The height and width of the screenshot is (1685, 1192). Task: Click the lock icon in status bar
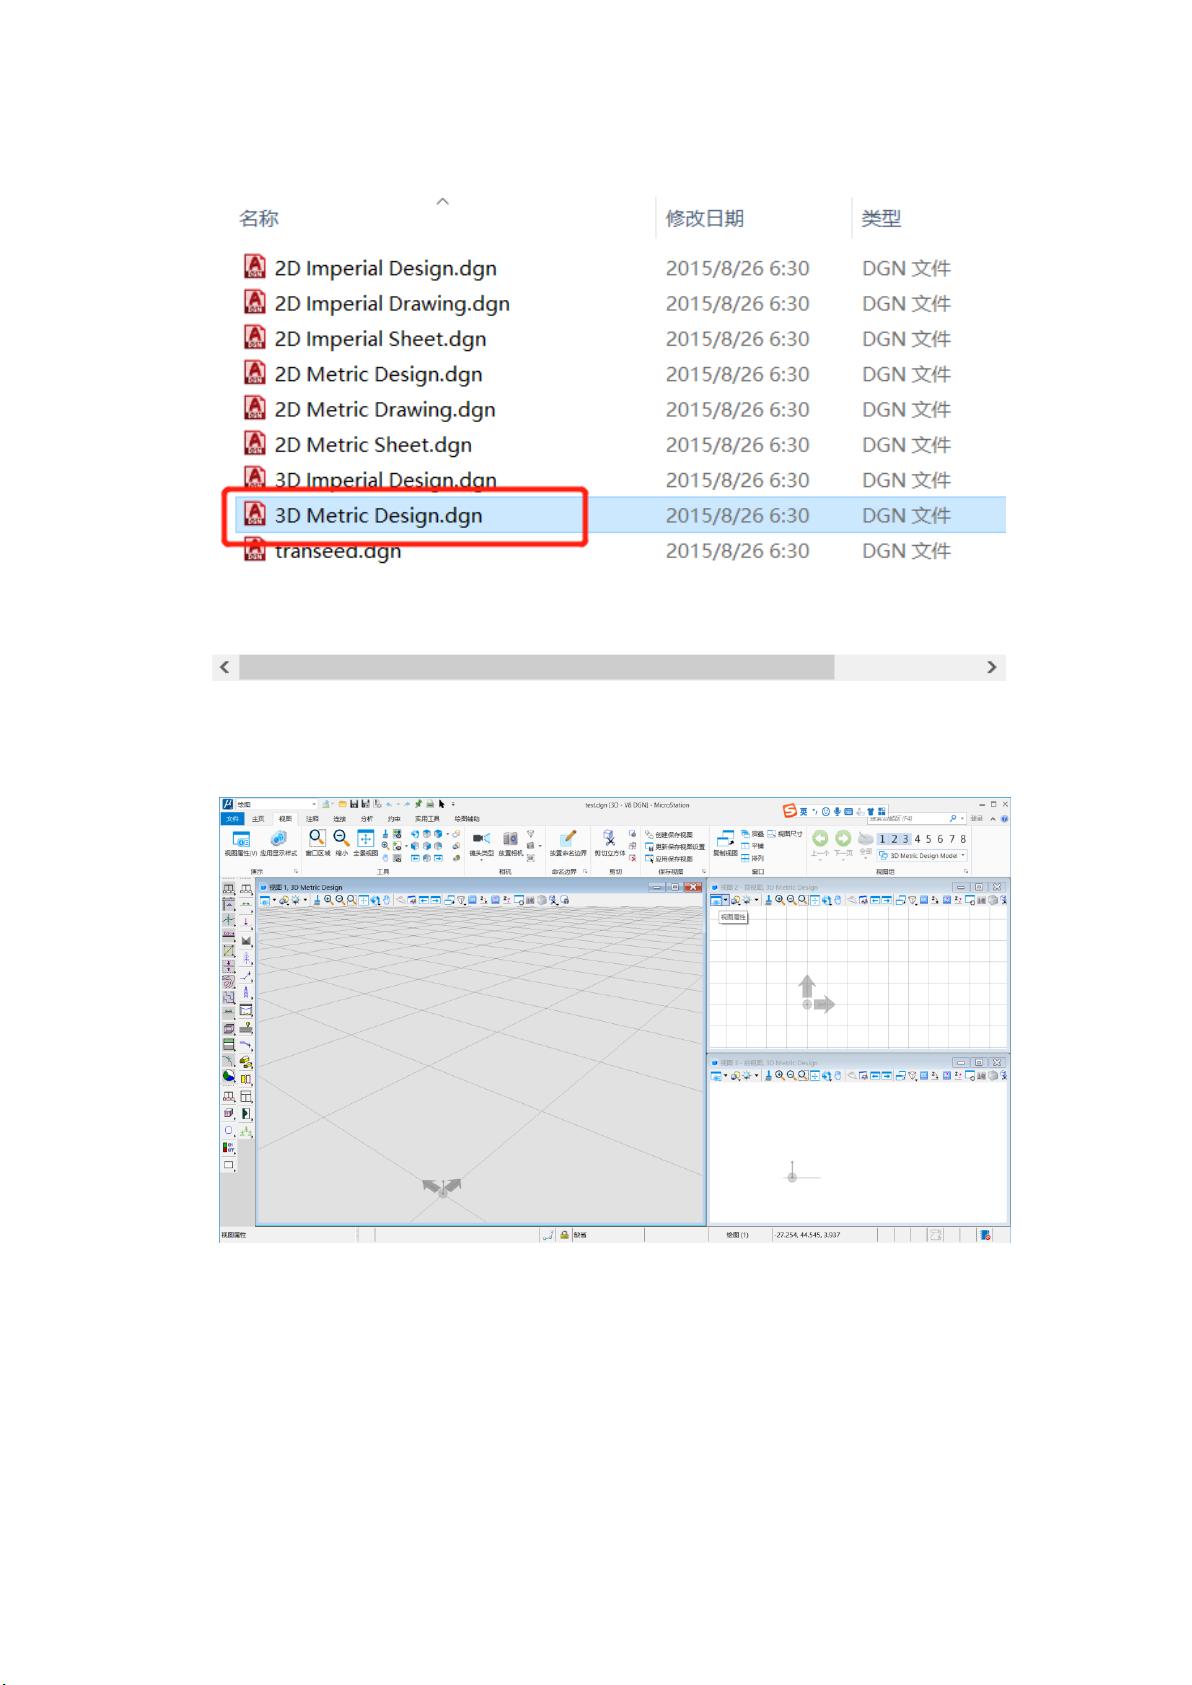pyautogui.click(x=565, y=1236)
